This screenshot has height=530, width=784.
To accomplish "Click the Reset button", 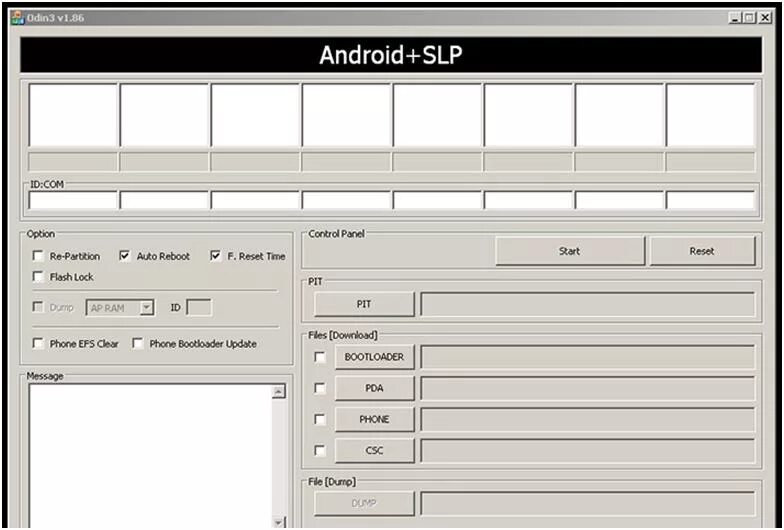I will [702, 251].
